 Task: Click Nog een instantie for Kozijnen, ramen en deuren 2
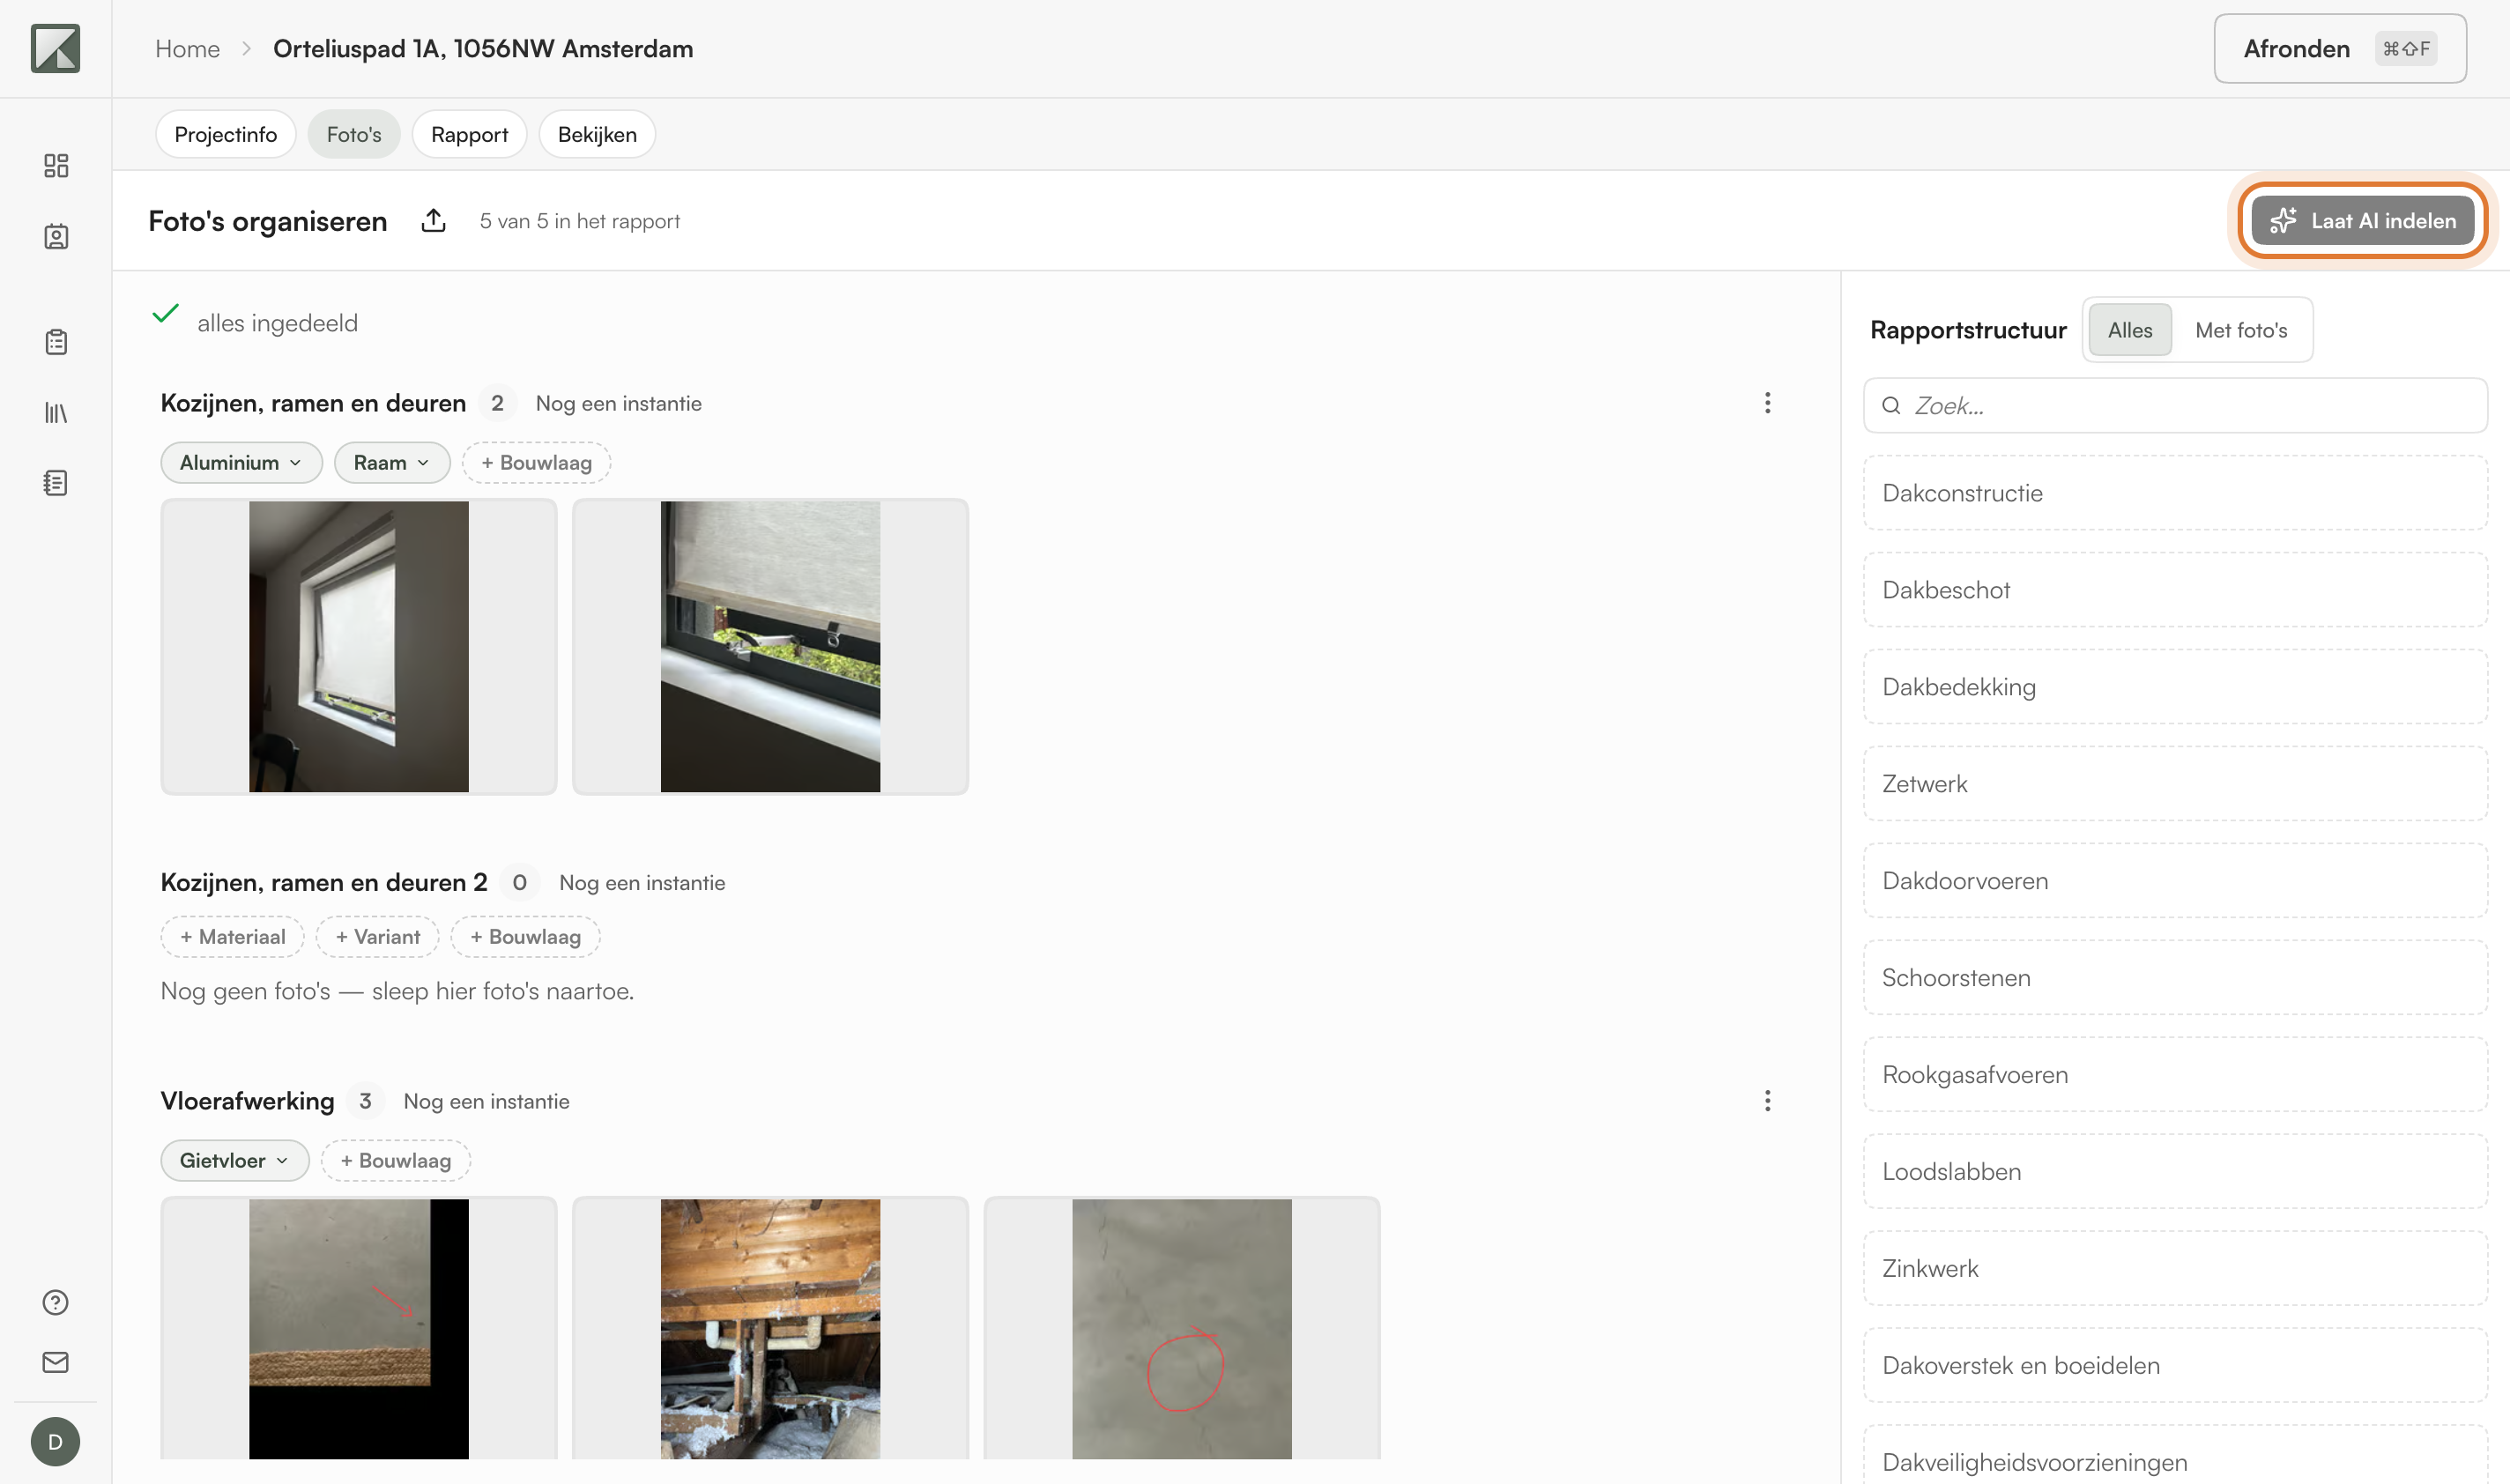(x=642, y=883)
